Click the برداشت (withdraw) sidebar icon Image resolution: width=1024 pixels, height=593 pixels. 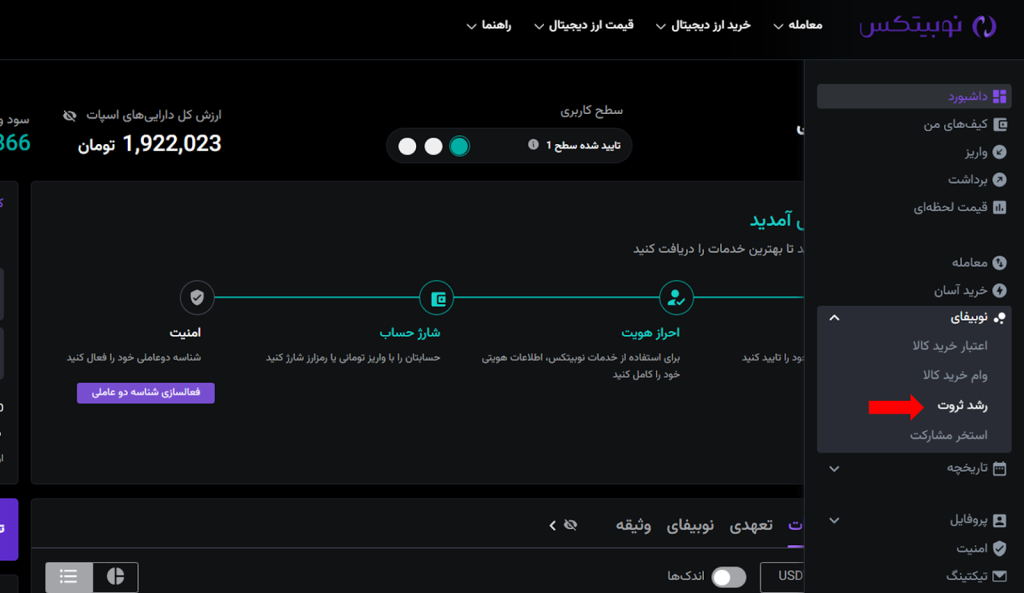(x=999, y=180)
